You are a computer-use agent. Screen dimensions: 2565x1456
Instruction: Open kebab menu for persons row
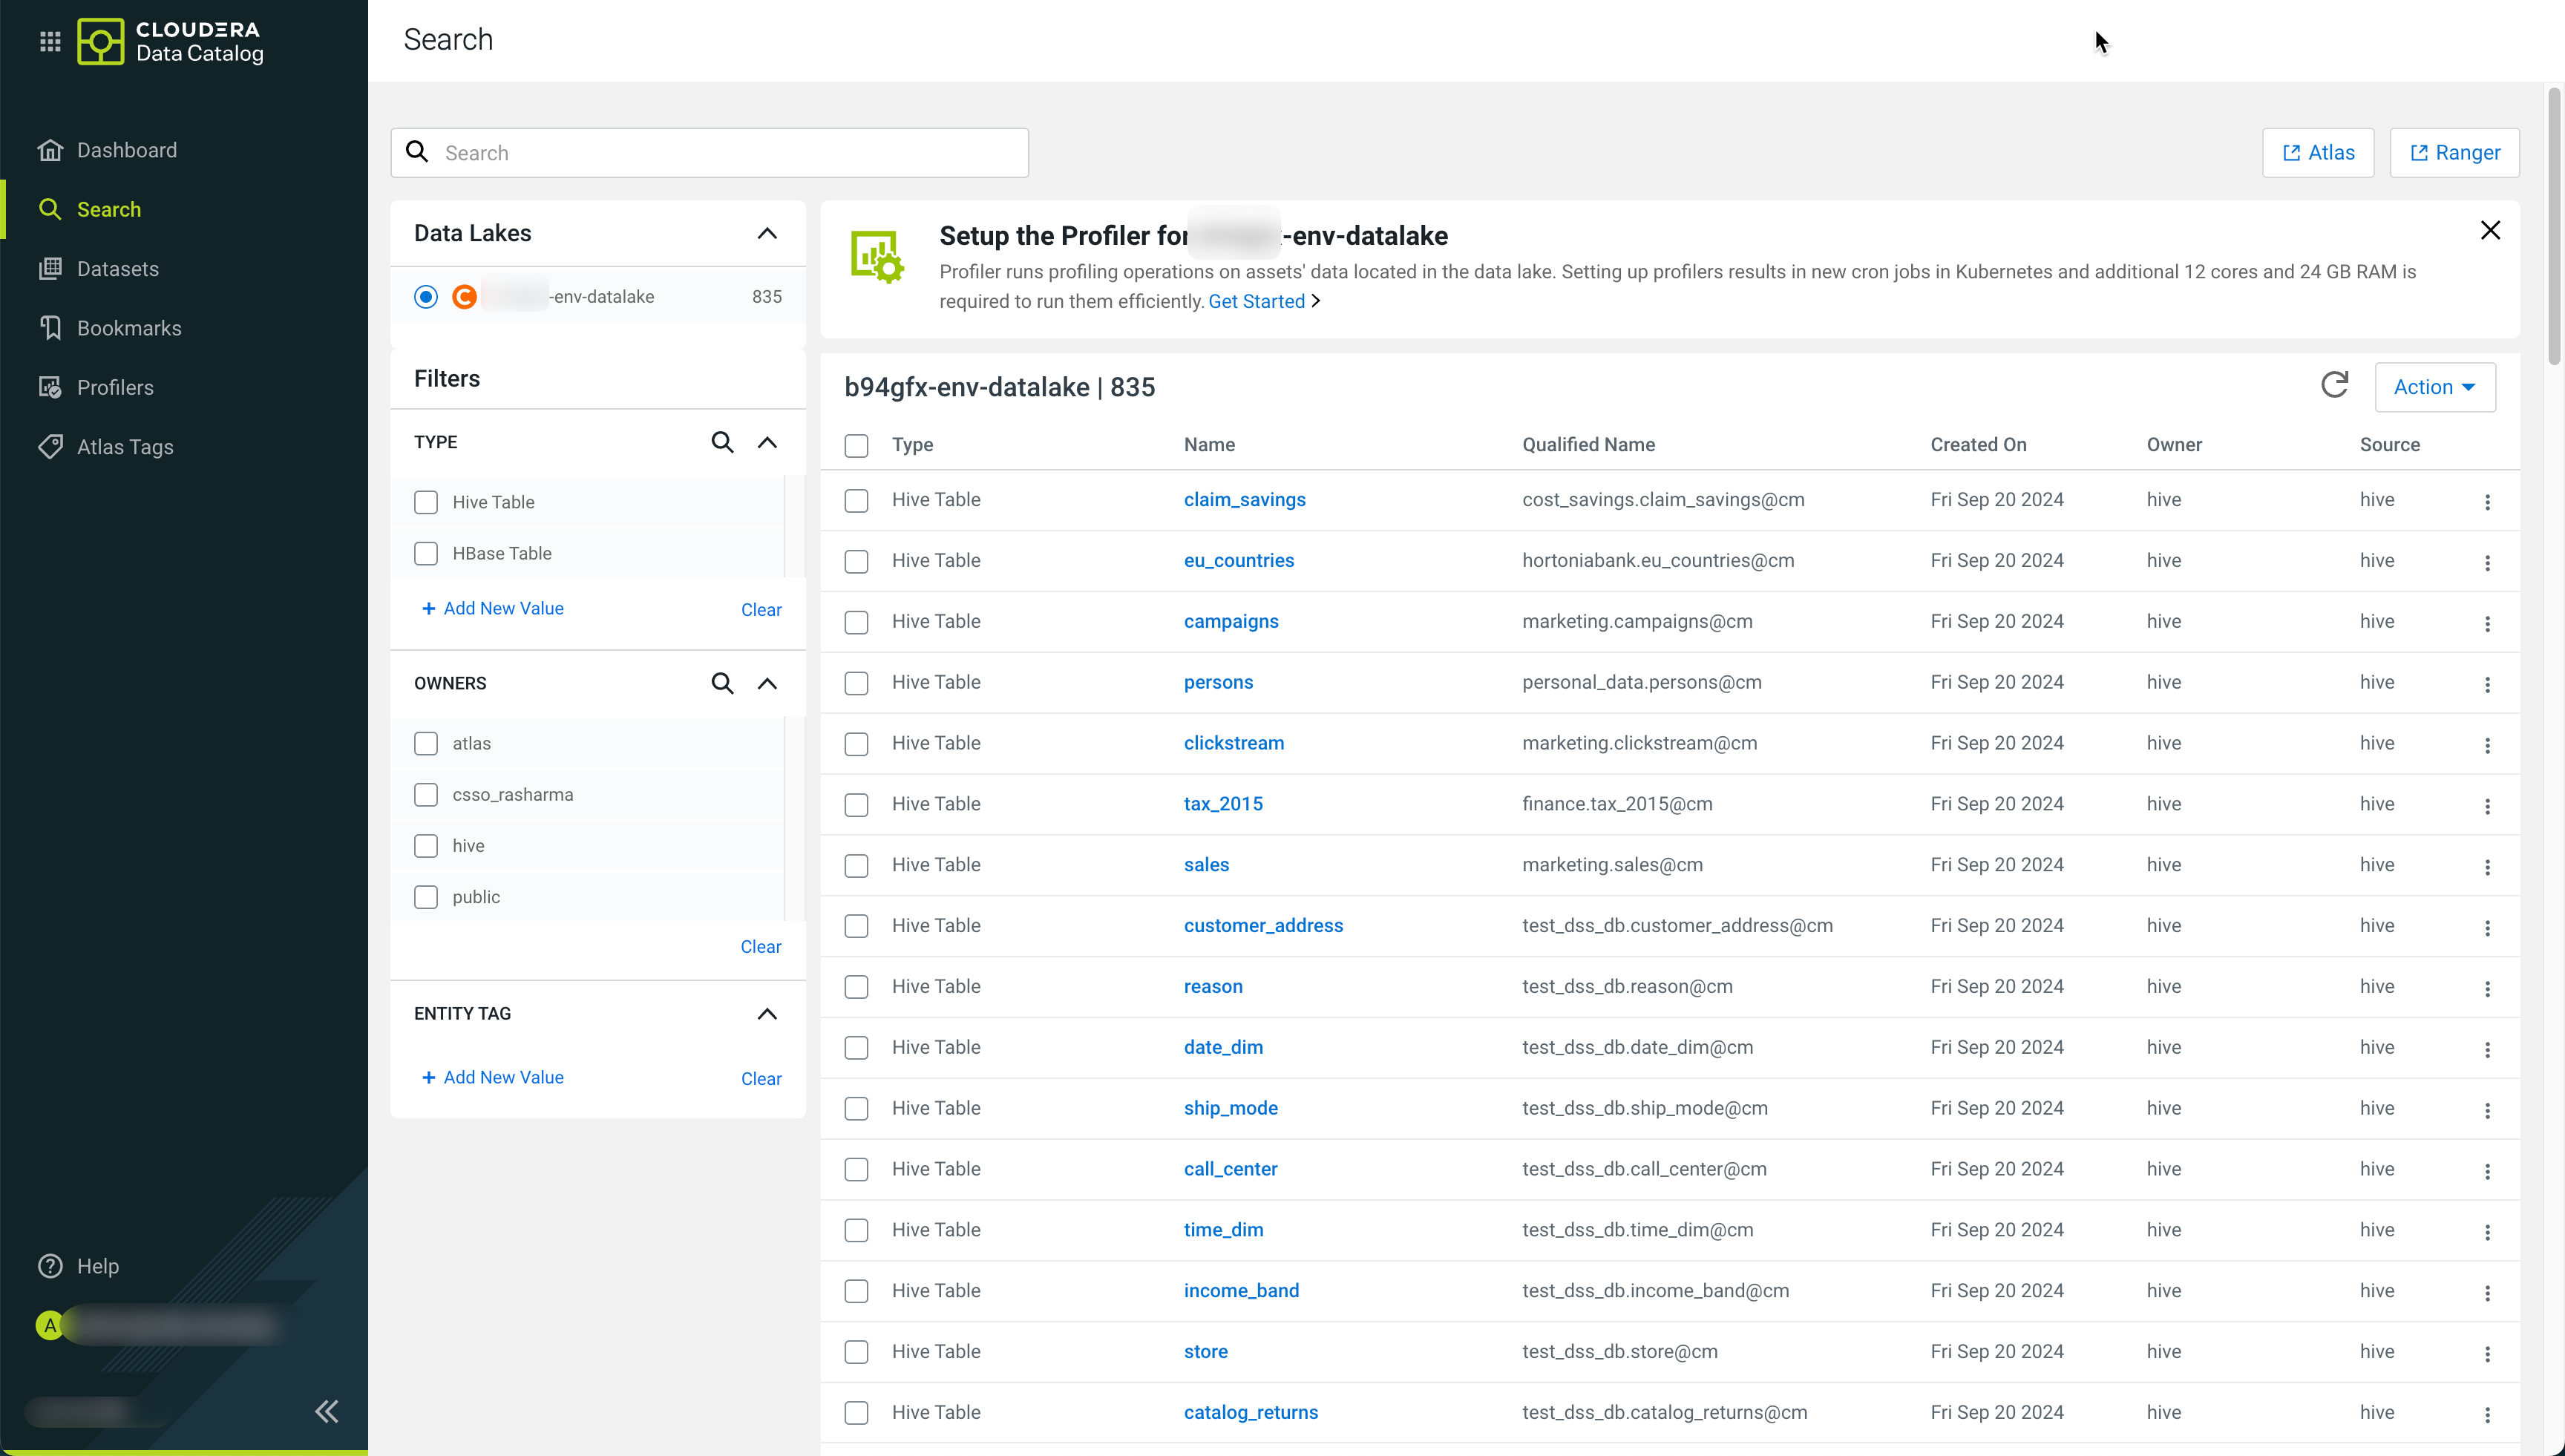point(2487,684)
